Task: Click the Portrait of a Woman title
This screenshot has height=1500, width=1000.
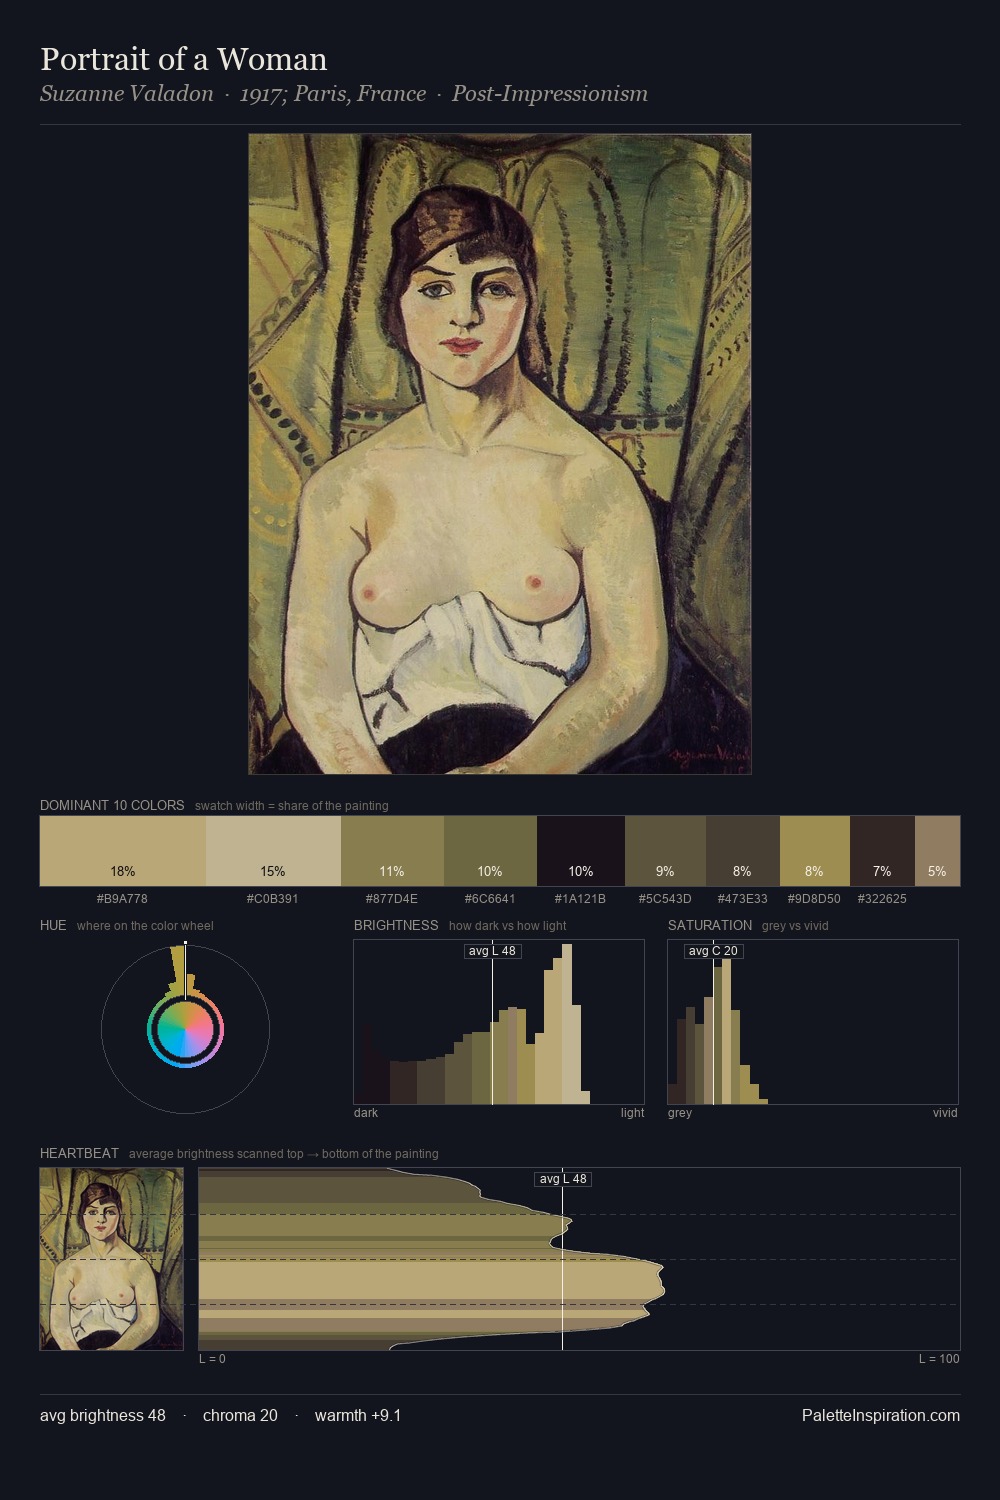Action: click(x=184, y=59)
